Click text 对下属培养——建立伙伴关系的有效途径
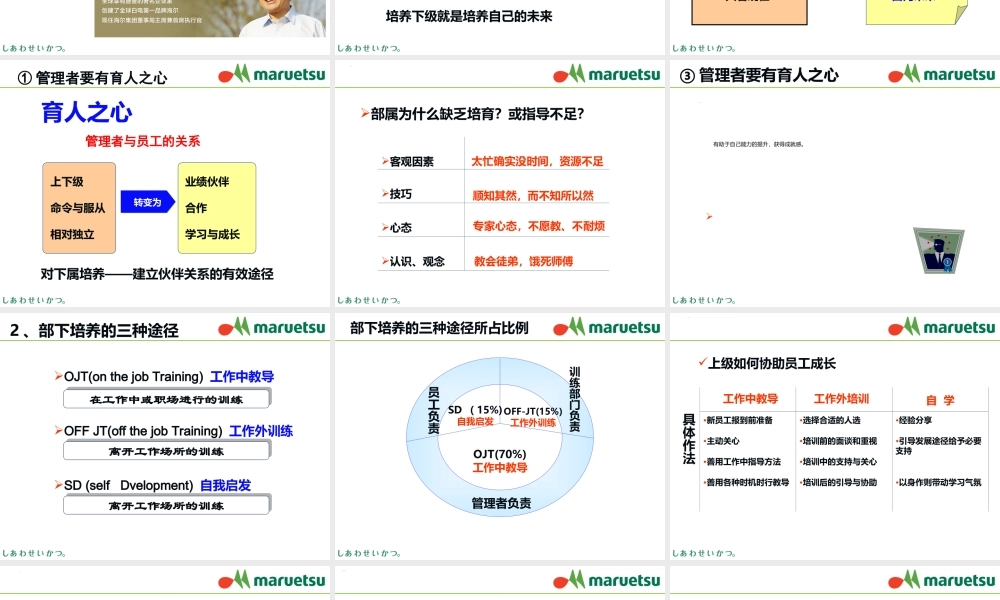This screenshot has height=600, width=1000. 157,274
